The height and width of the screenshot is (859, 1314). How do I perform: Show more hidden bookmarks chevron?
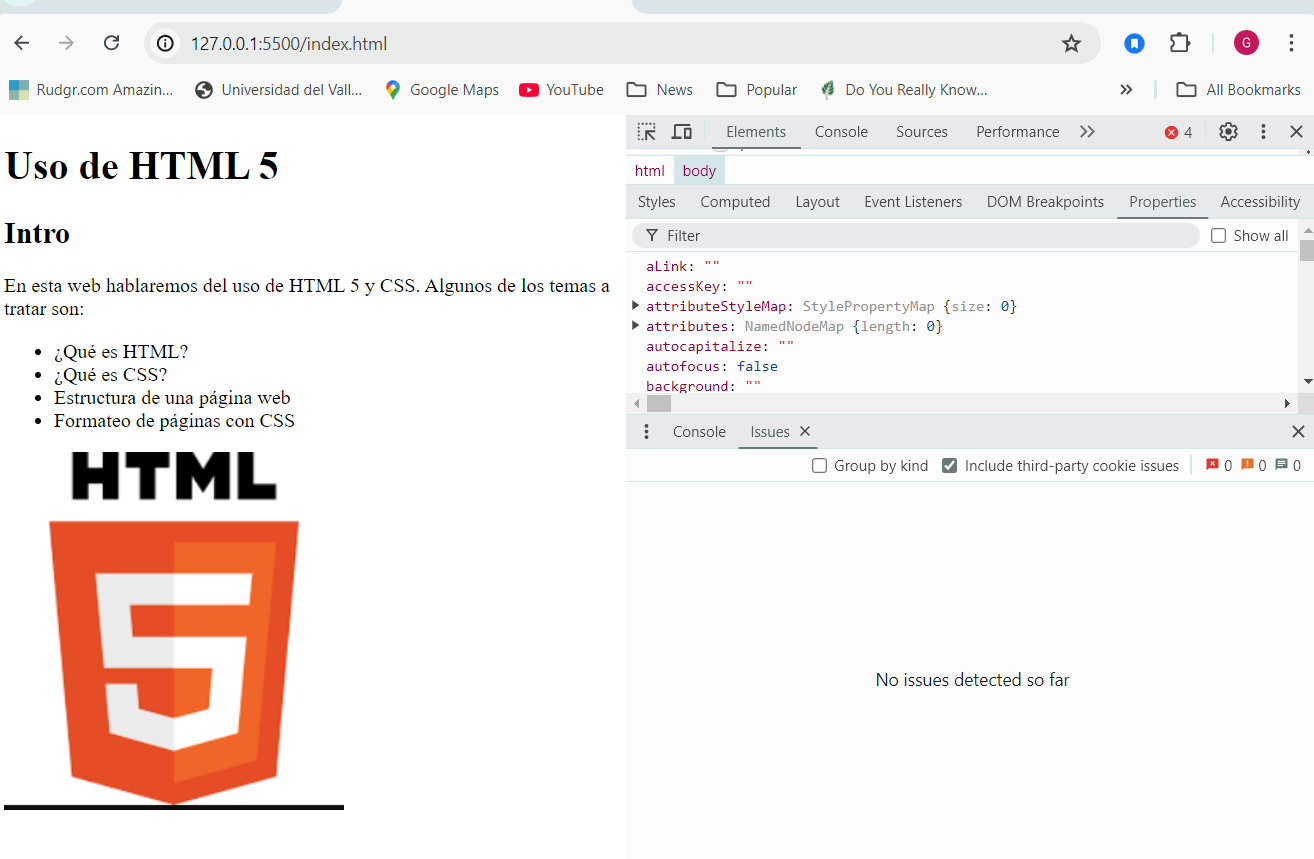pyautogui.click(x=1126, y=90)
